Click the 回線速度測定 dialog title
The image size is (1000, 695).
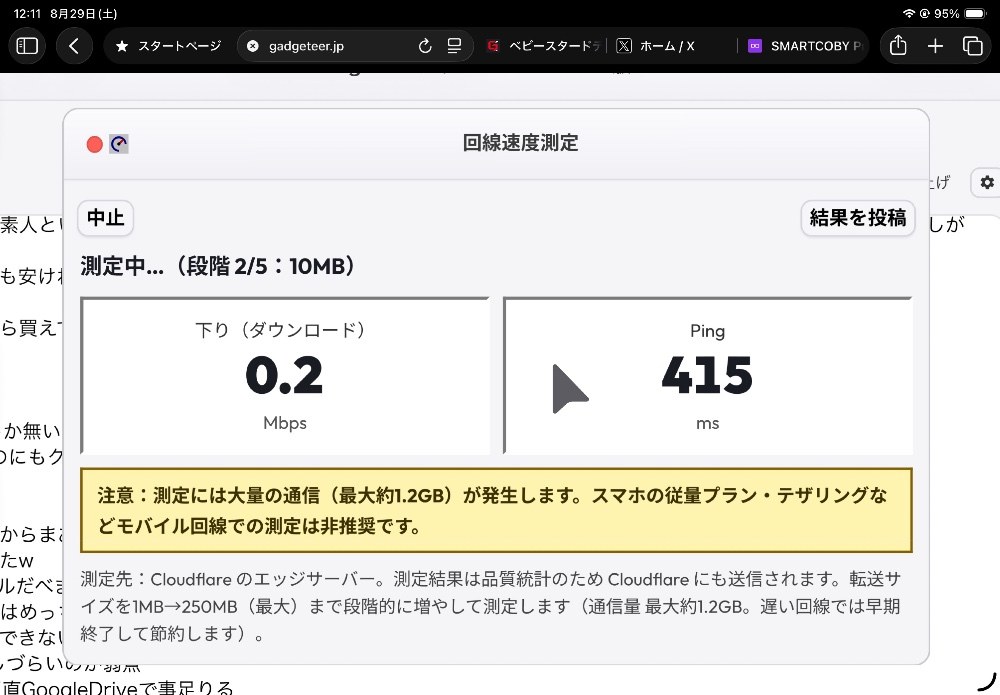pos(520,143)
